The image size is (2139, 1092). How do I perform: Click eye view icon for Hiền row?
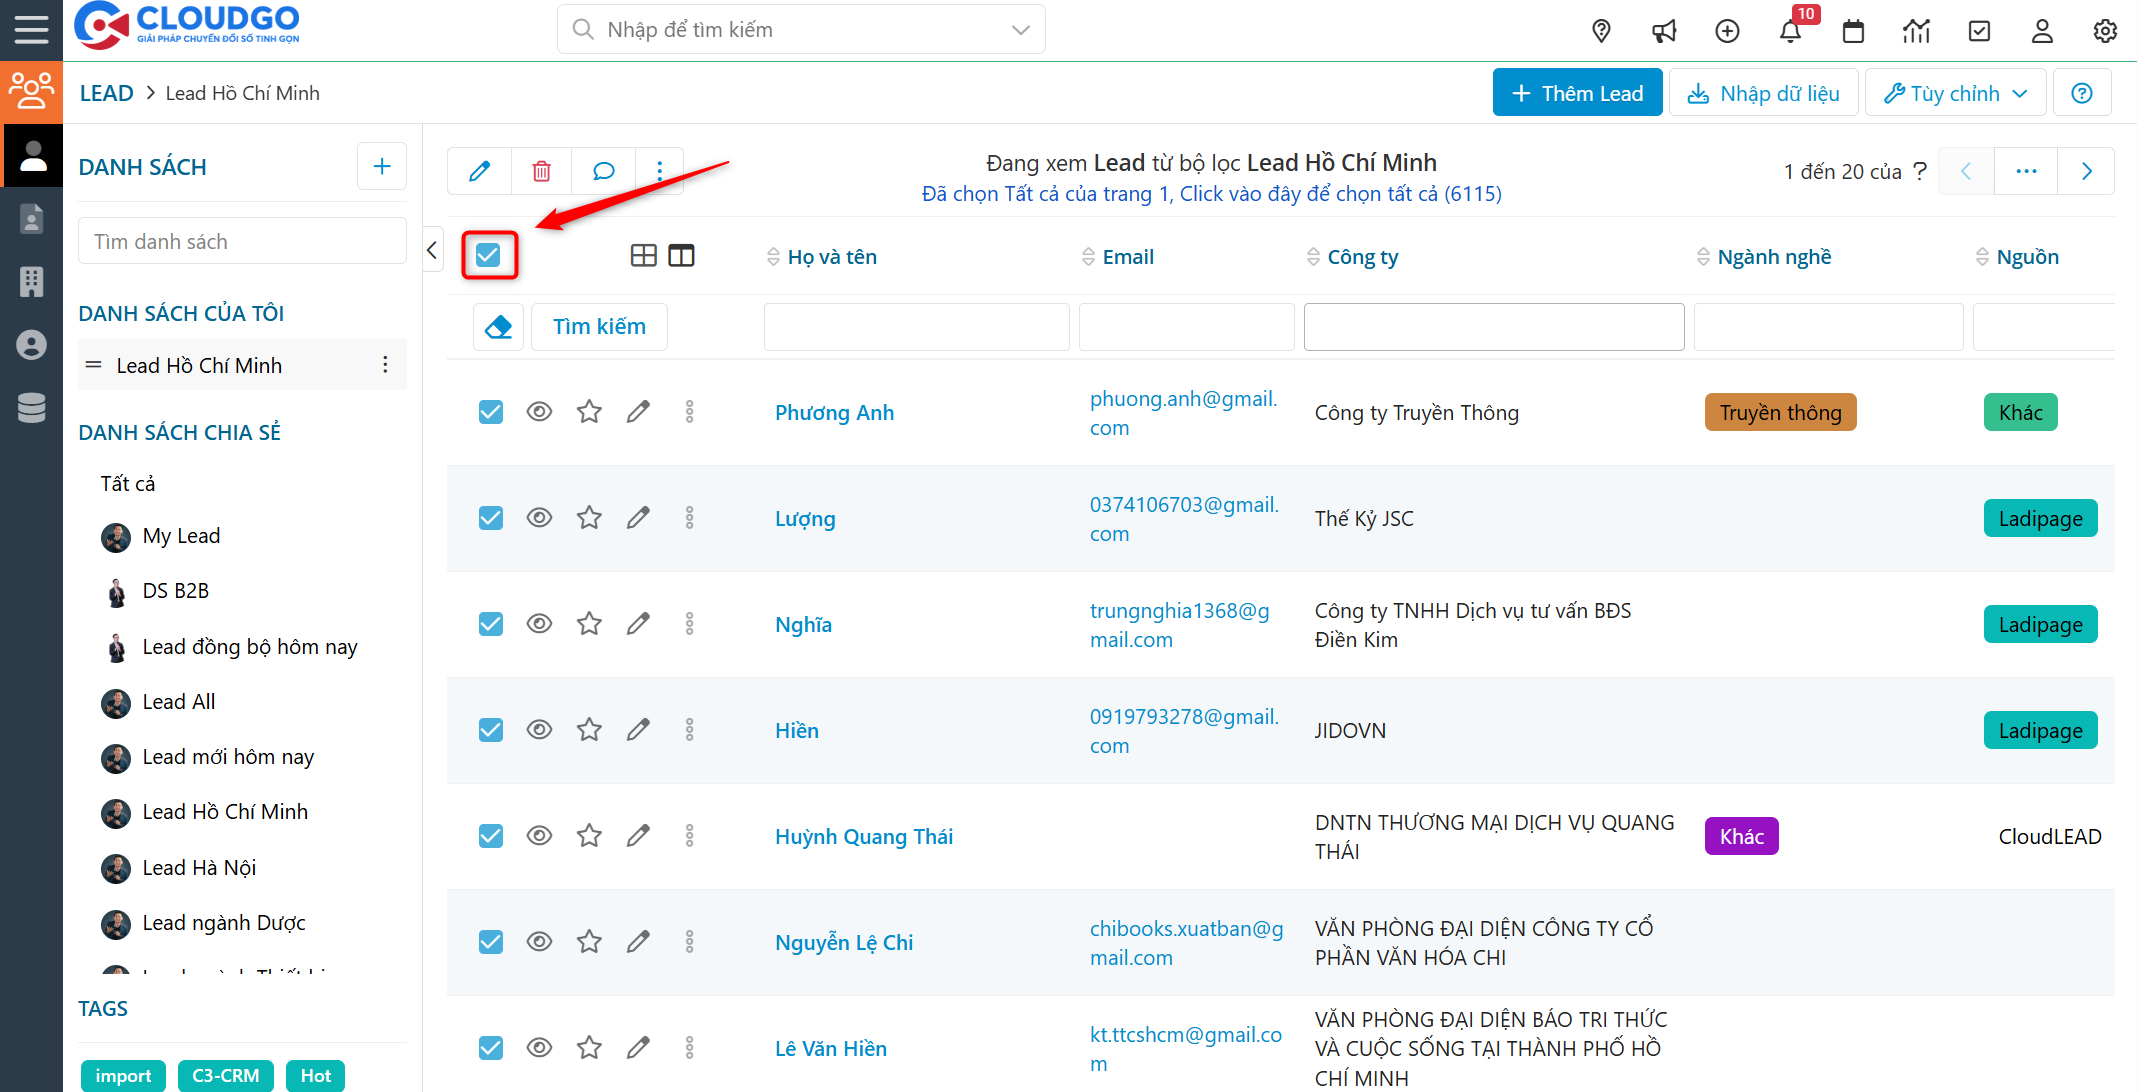(x=539, y=730)
